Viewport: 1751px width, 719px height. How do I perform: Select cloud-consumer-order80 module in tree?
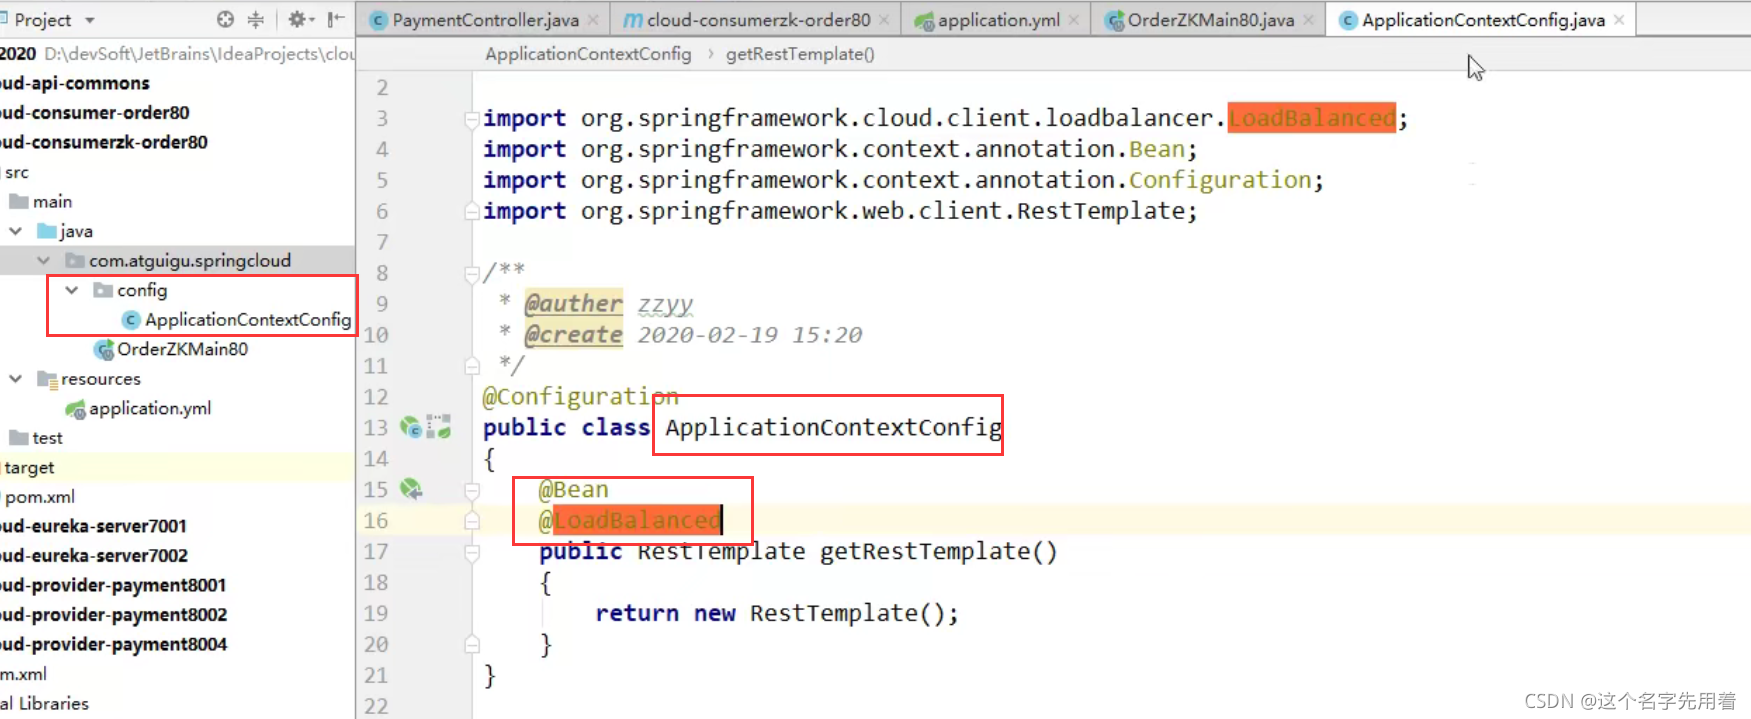tap(95, 113)
